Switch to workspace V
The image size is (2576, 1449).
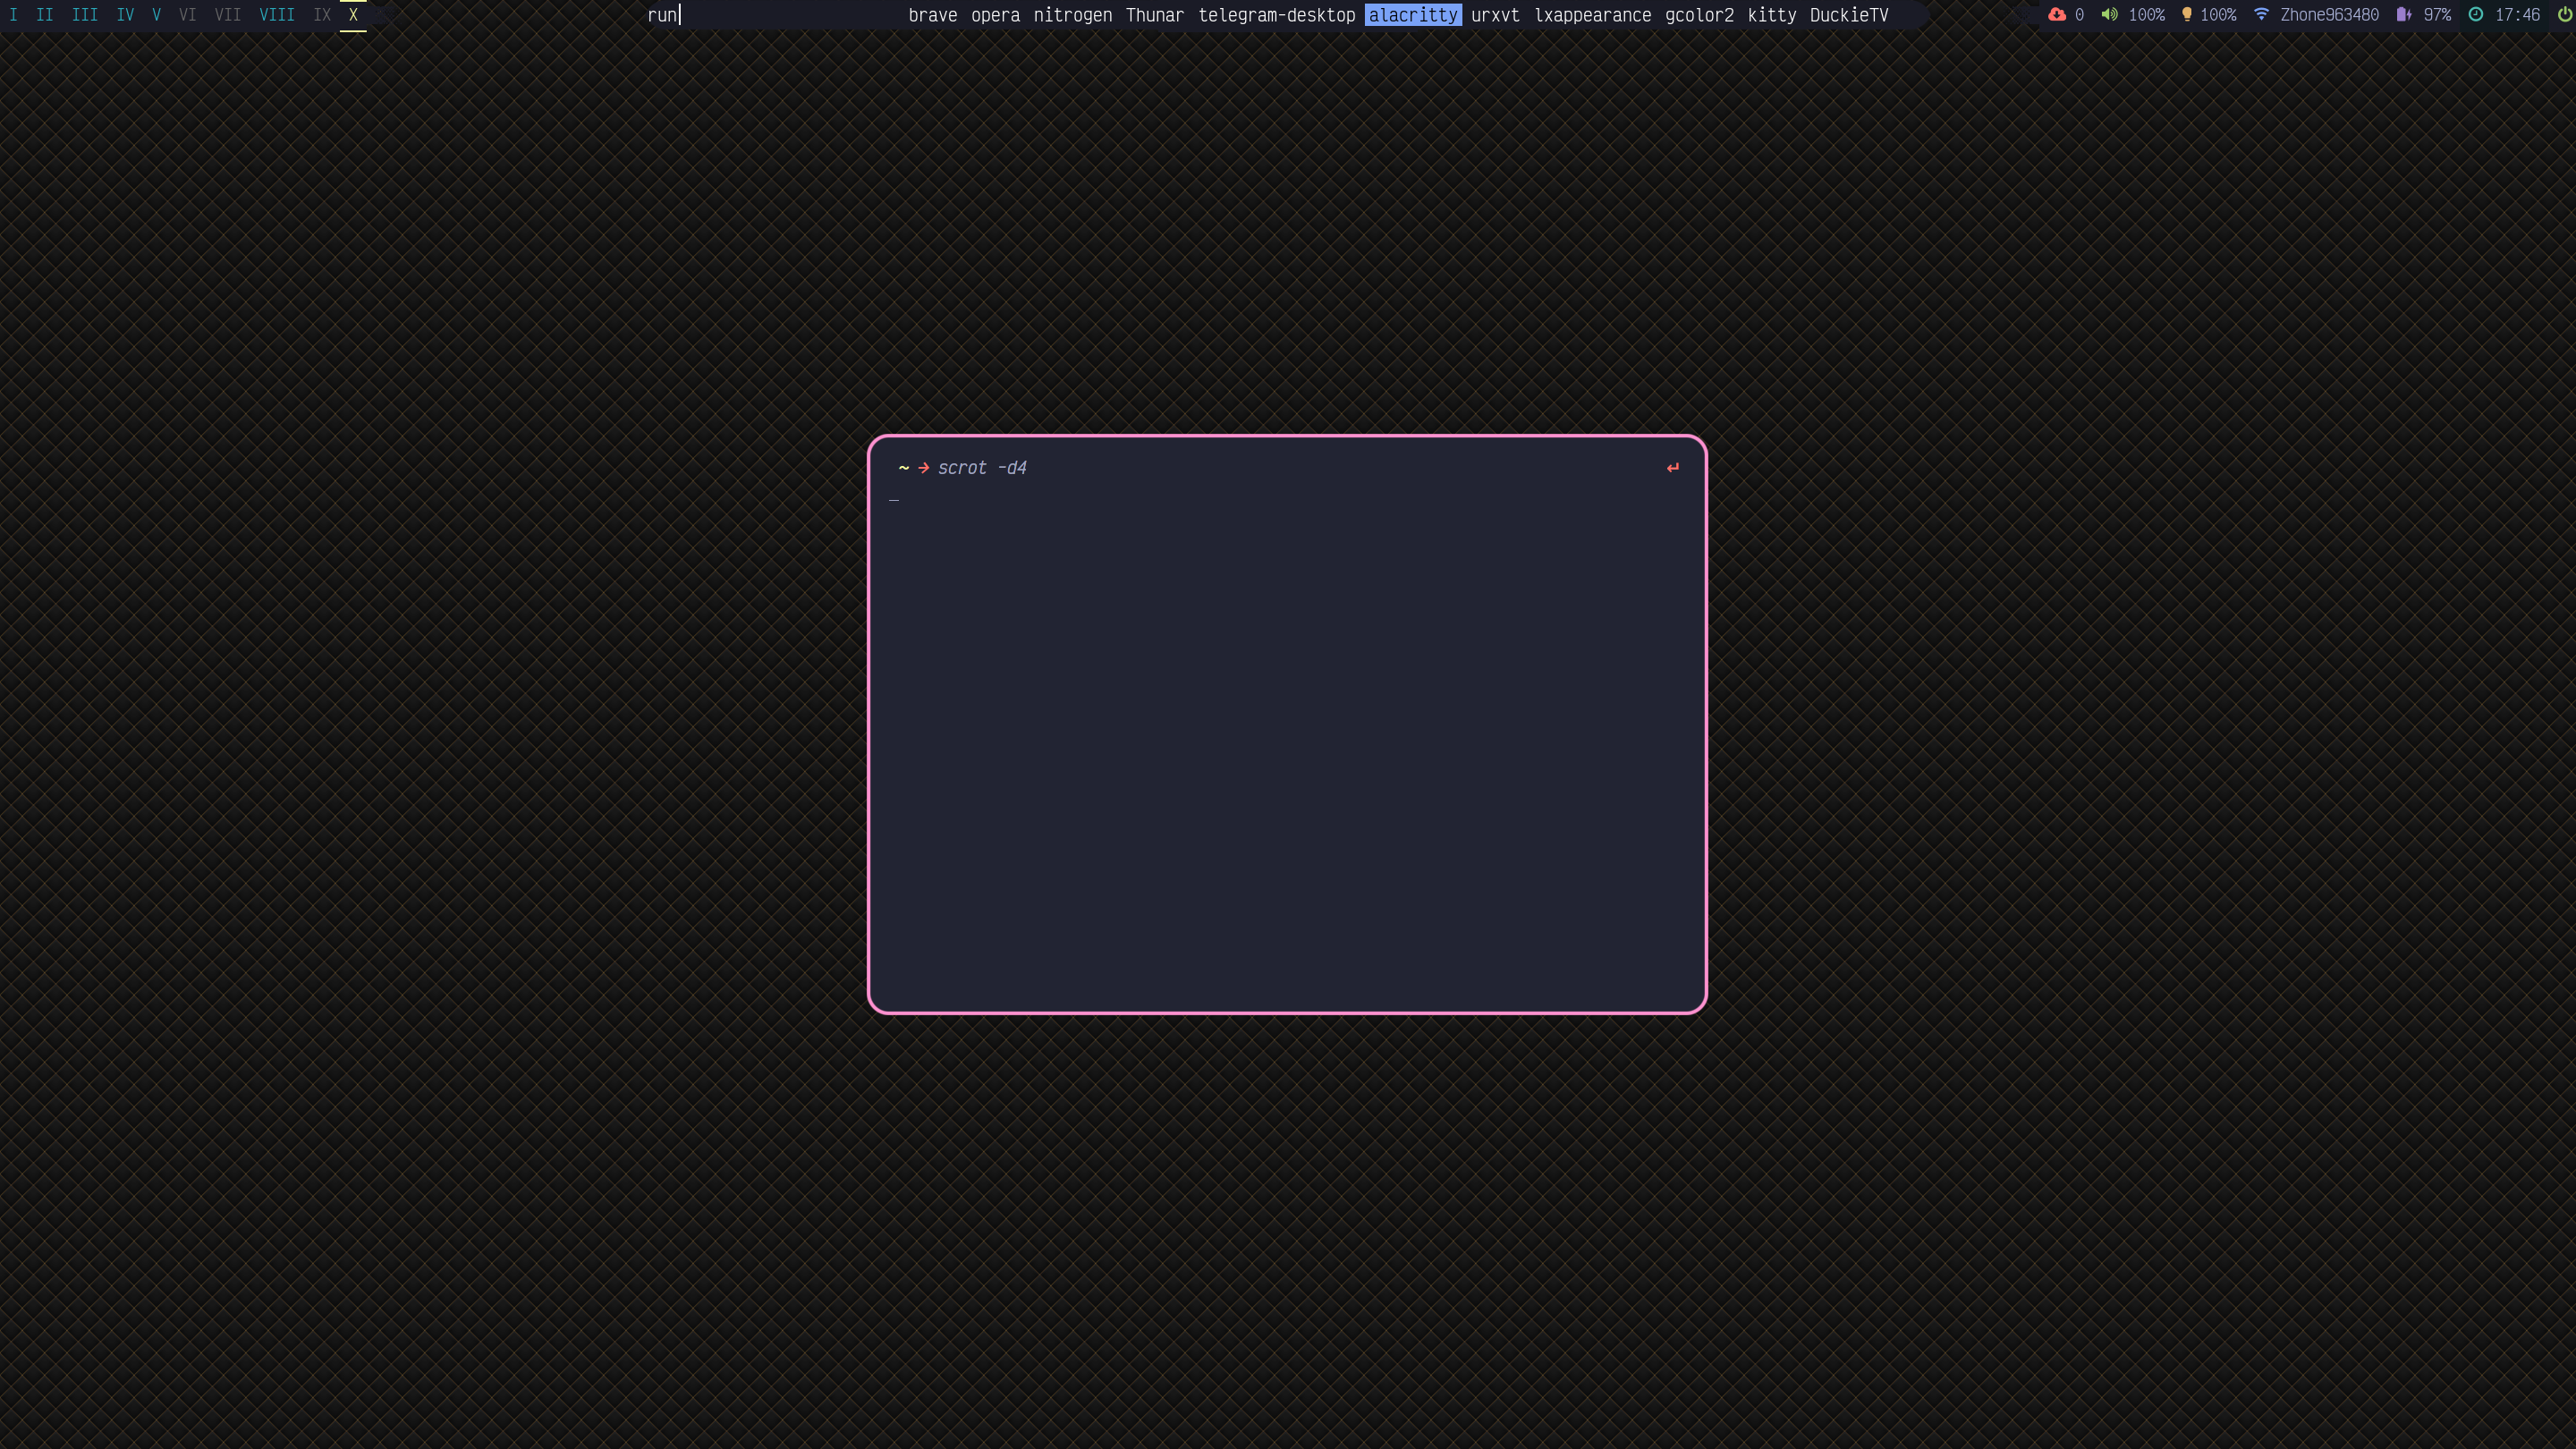point(156,15)
